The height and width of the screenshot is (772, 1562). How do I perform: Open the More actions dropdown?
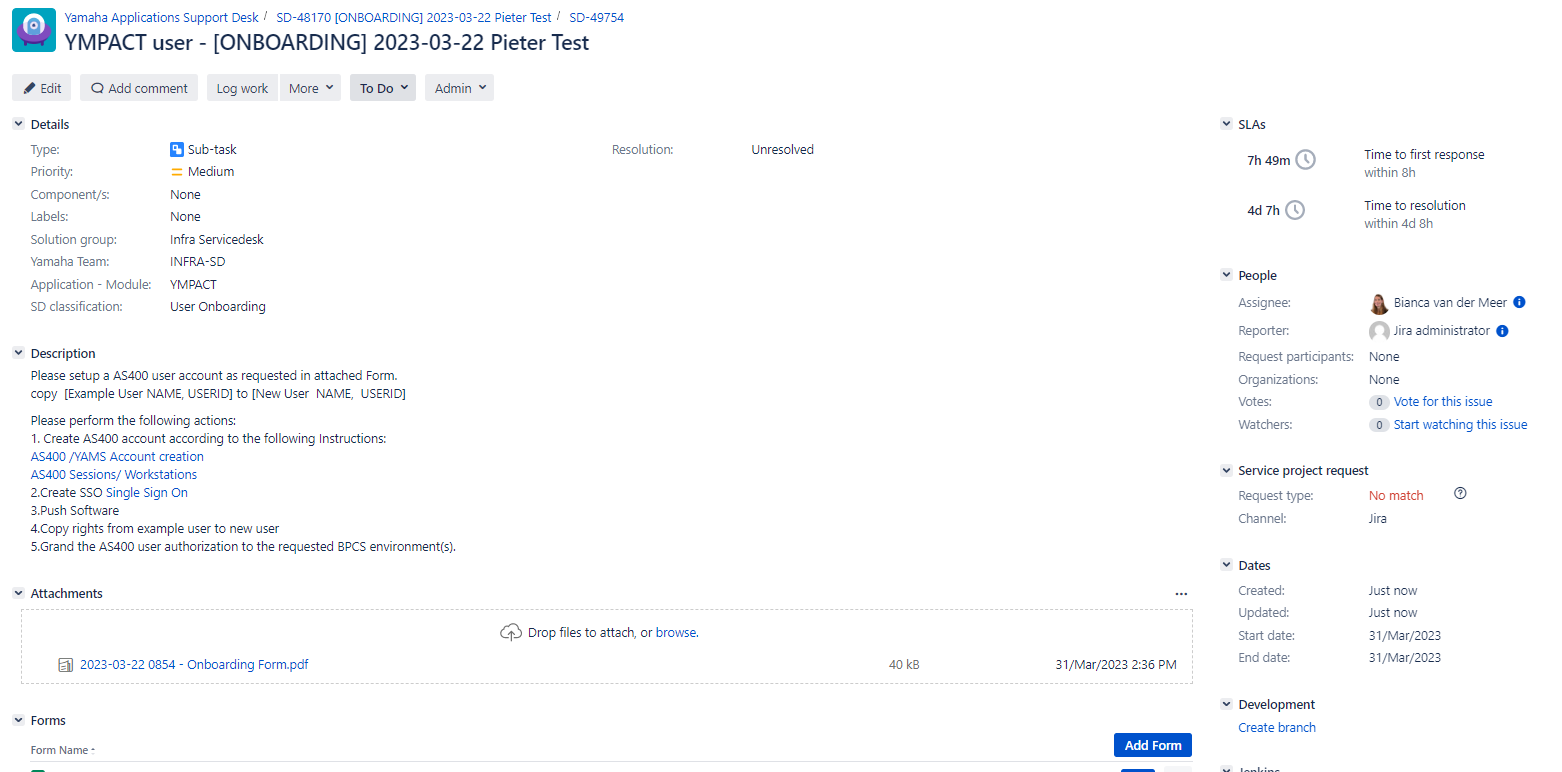click(310, 88)
